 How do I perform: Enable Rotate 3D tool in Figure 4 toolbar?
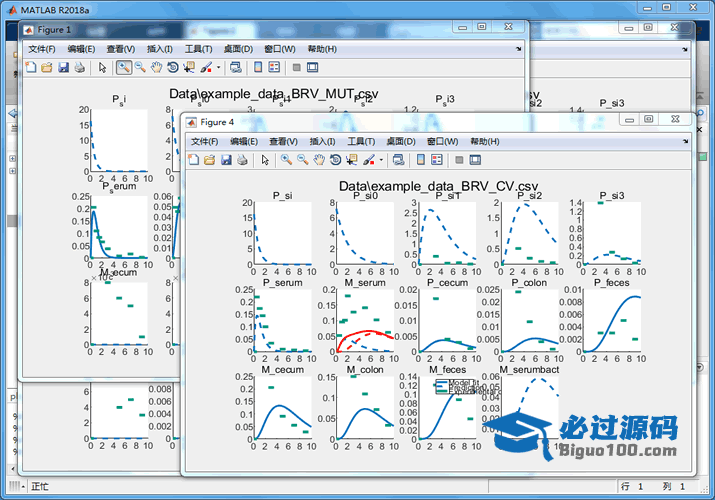click(x=335, y=160)
